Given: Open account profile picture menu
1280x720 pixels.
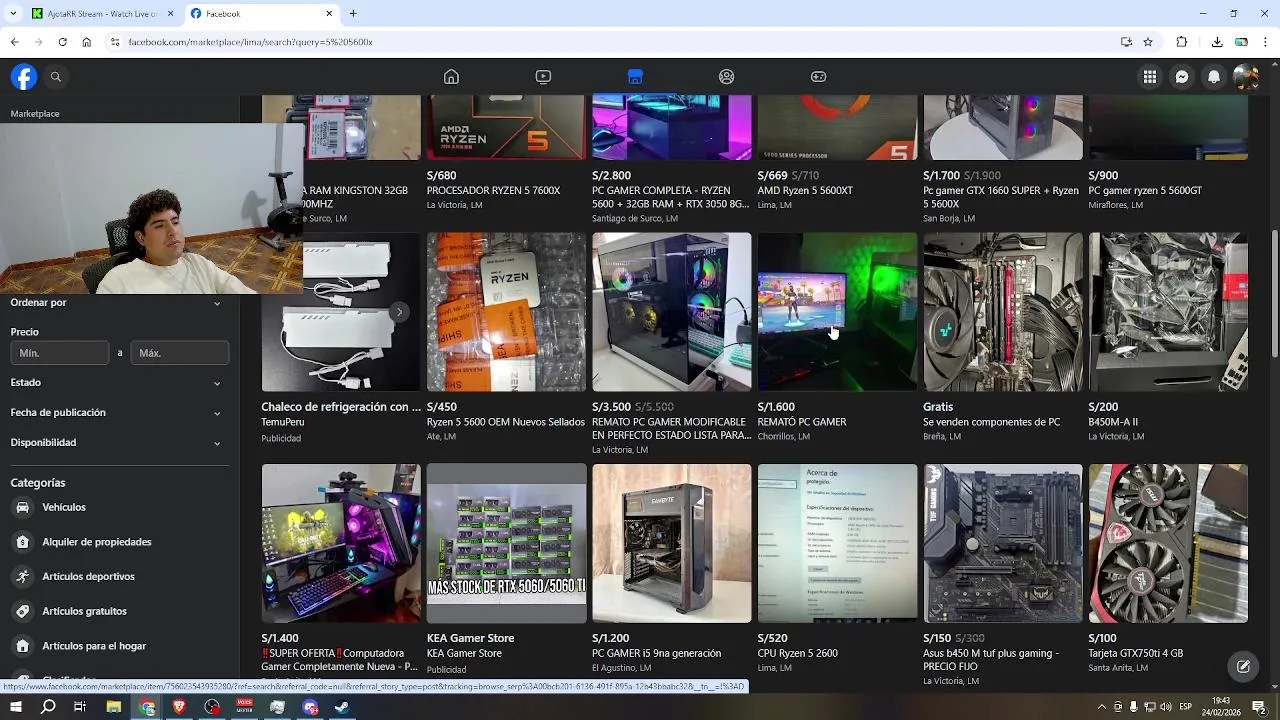Looking at the screenshot, I should pos(1246,77).
